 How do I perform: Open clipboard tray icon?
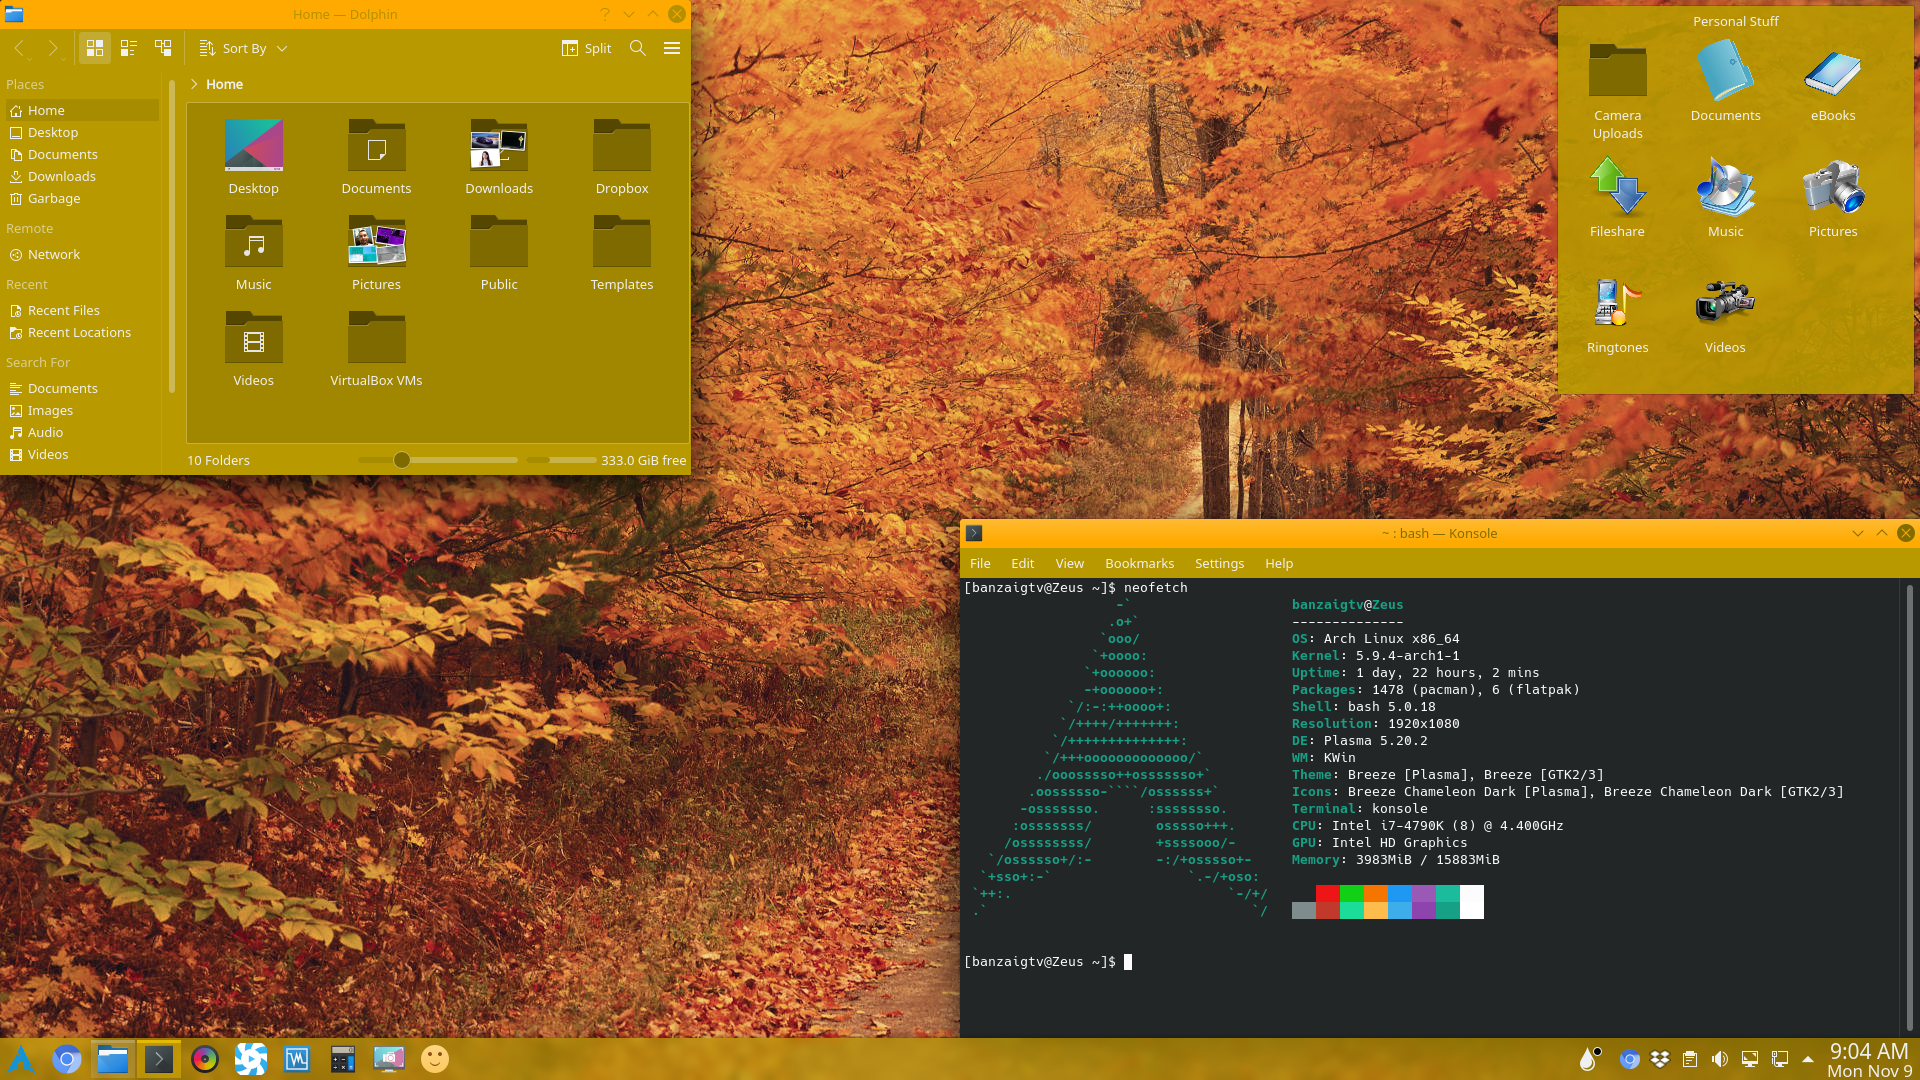point(1690,1059)
